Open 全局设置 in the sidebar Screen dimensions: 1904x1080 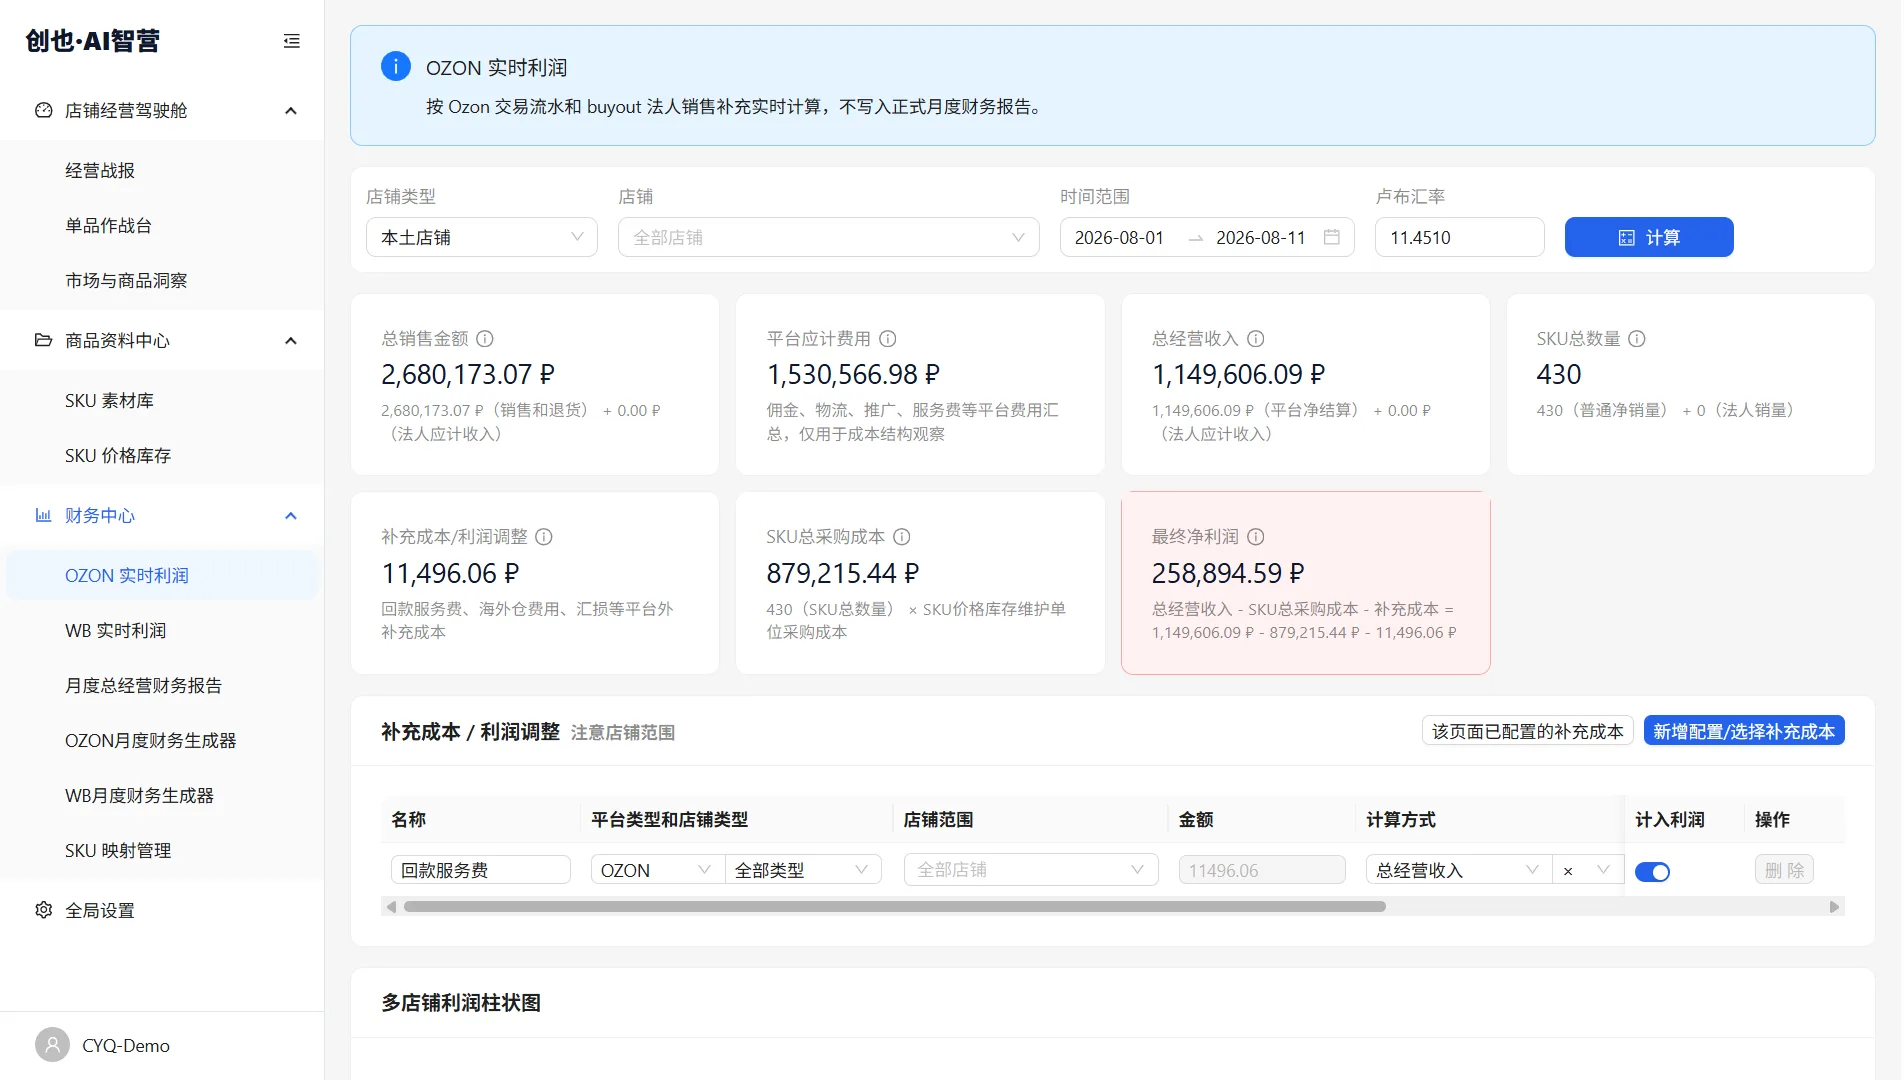(162, 911)
